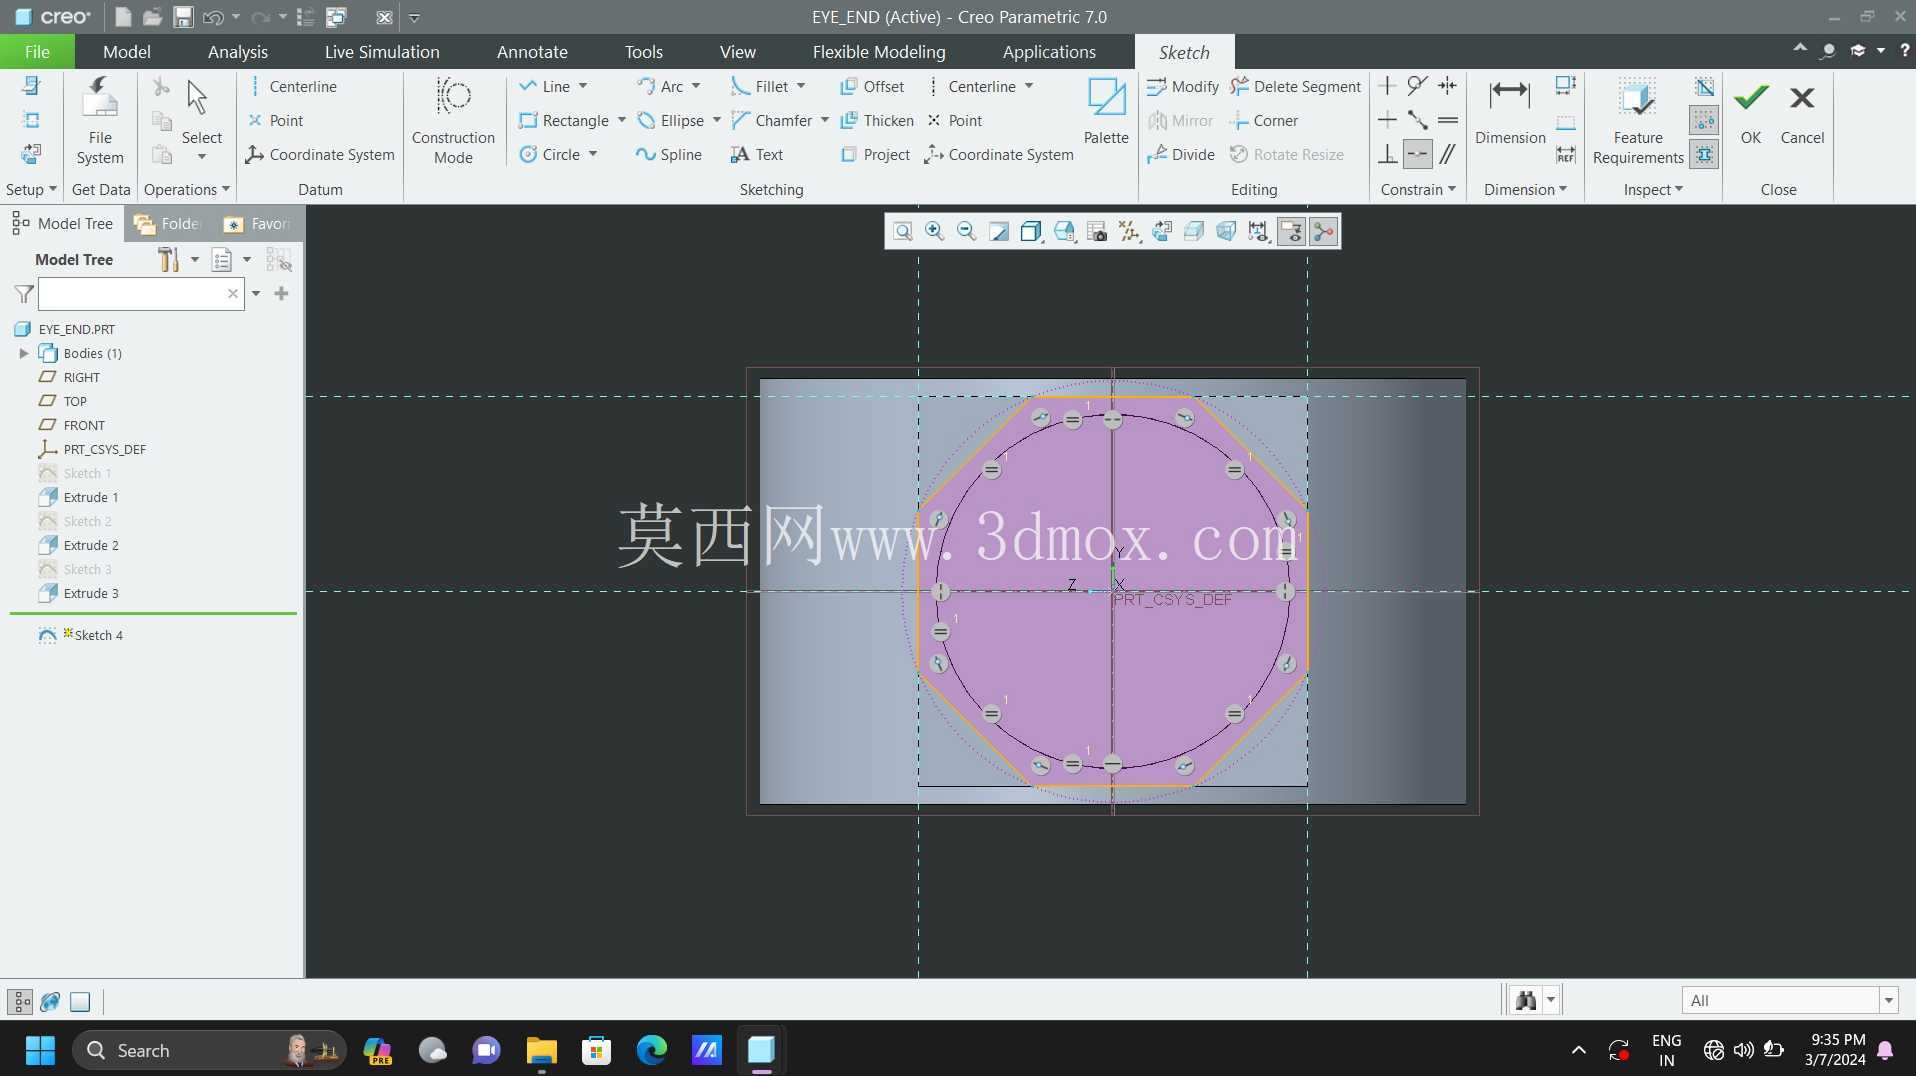Open Microsoft Edge from the taskbar

[x=651, y=1050]
